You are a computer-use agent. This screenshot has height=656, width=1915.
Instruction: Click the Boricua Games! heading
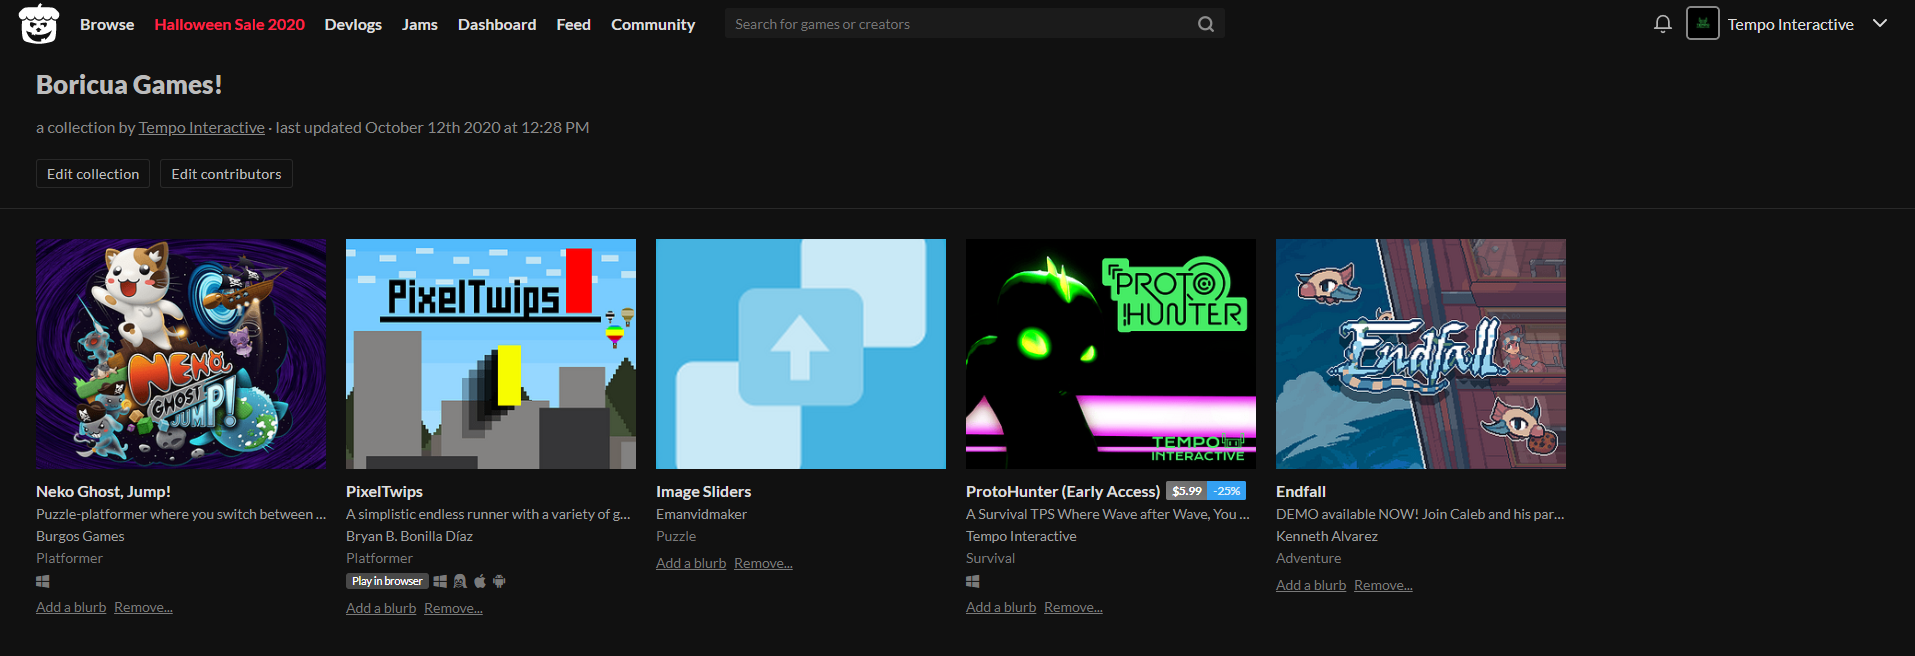point(129,85)
